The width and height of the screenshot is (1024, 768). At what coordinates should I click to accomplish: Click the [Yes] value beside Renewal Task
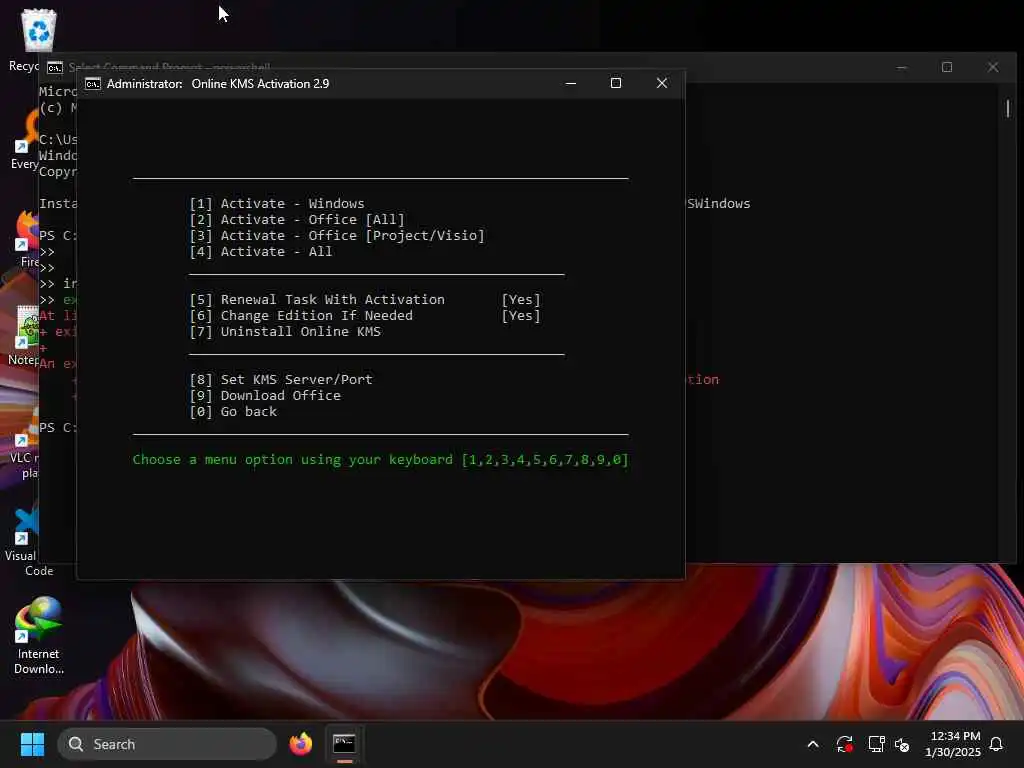pos(521,300)
